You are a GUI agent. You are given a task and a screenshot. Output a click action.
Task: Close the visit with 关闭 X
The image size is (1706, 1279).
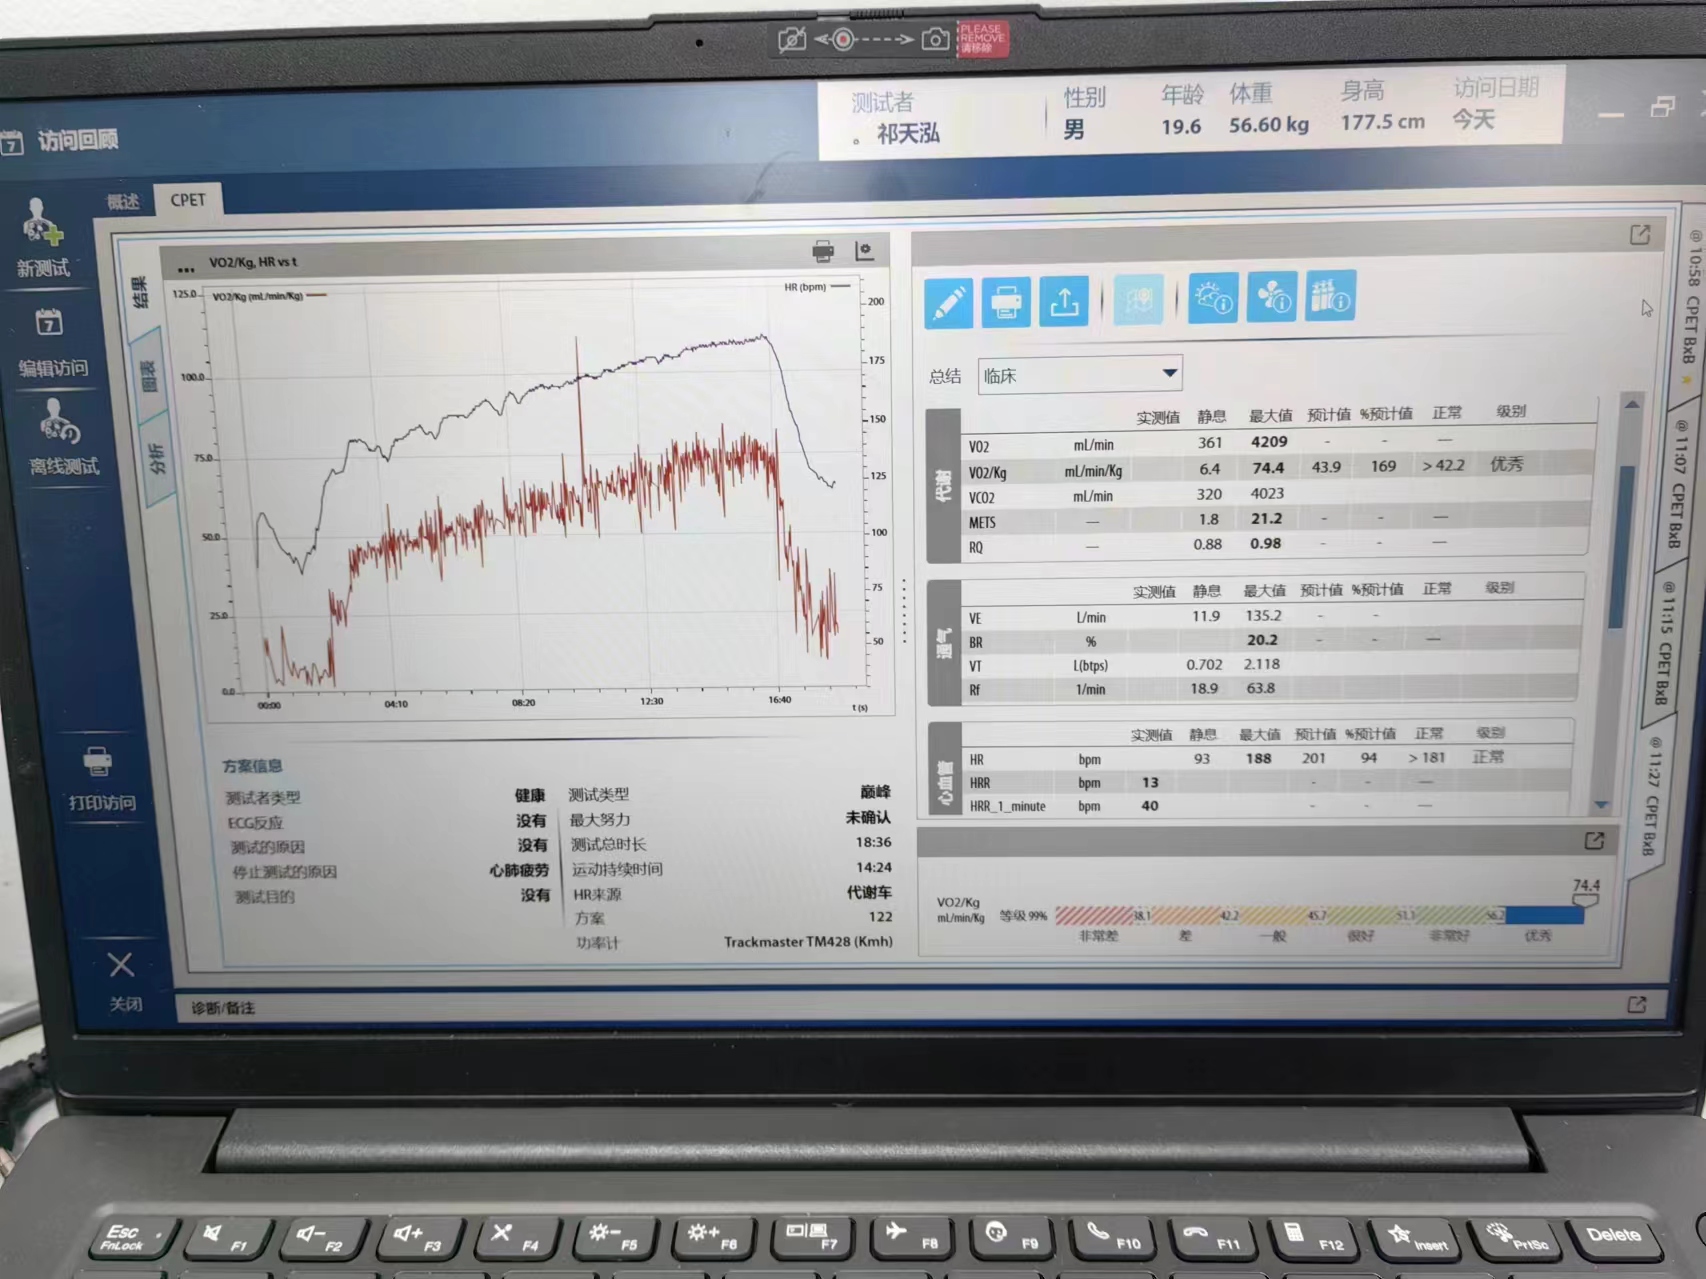(121, 965)
